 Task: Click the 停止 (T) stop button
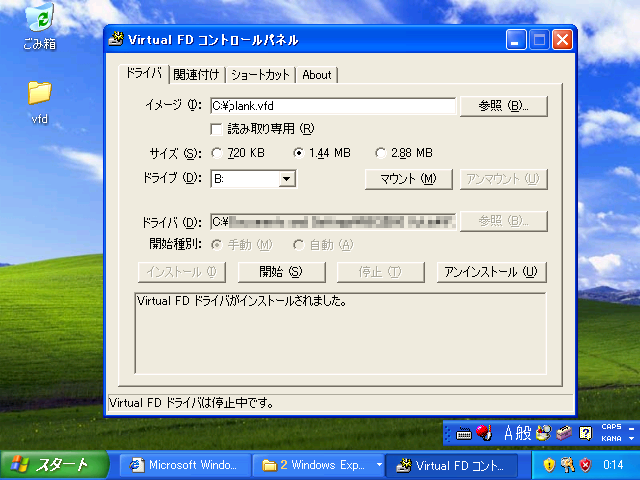coord(380,272)
